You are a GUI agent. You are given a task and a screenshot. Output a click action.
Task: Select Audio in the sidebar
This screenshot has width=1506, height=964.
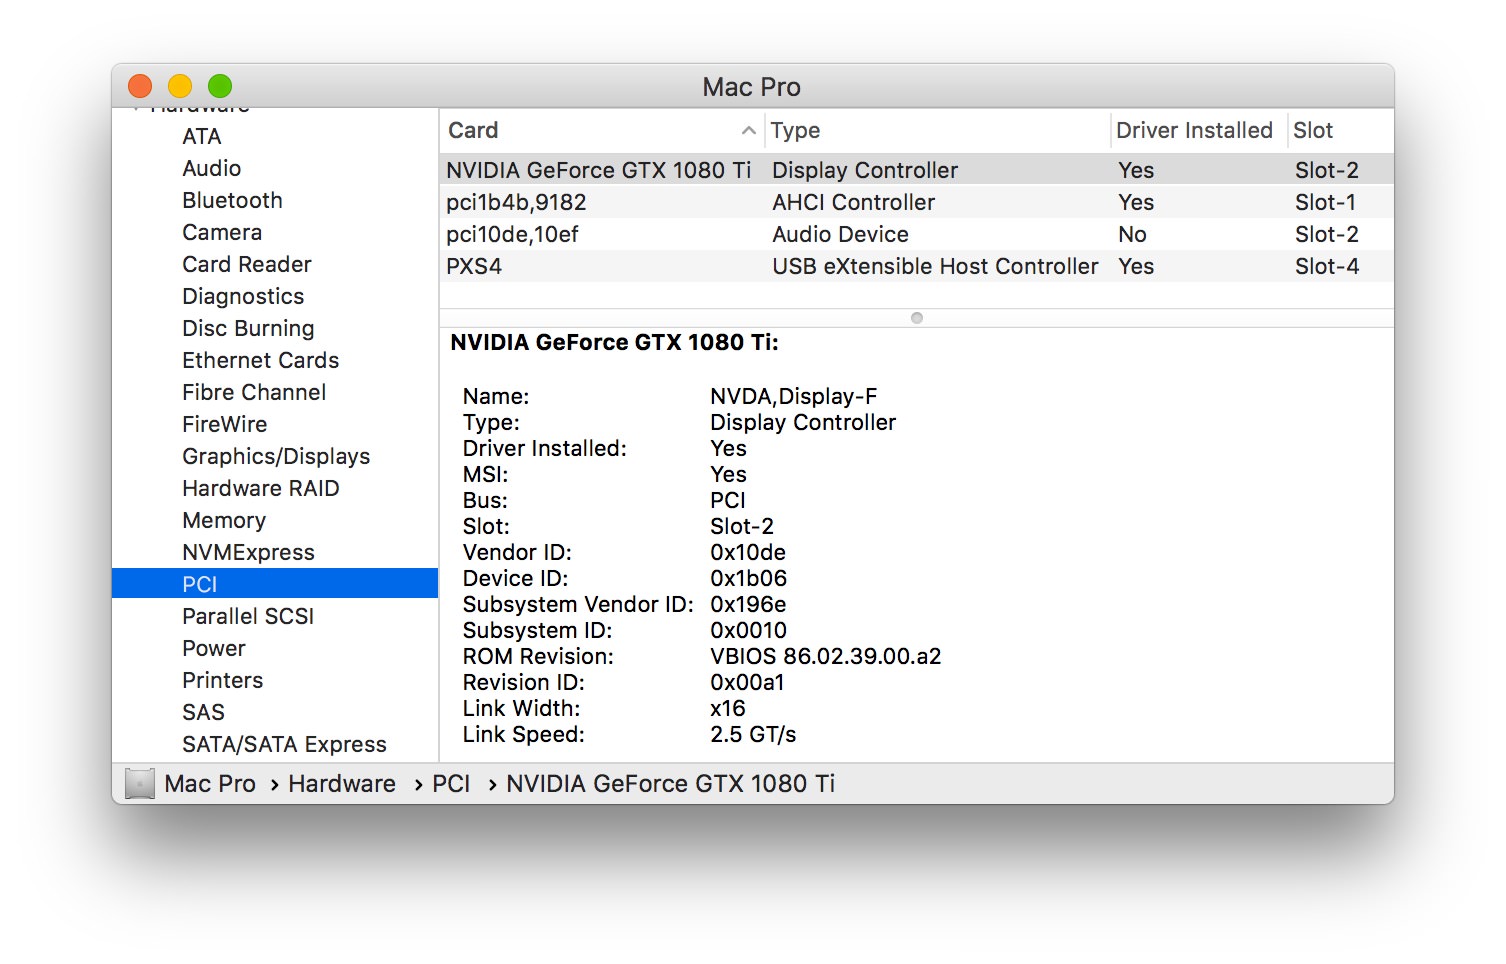(211, 168)
